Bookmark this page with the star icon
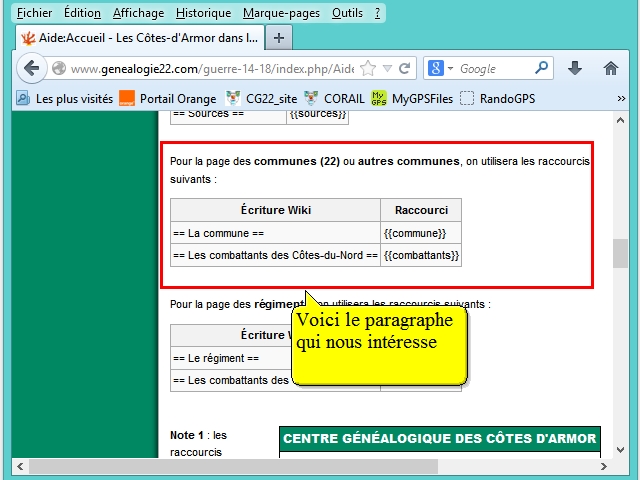This screenshot has width=640, height=480. 368,68
